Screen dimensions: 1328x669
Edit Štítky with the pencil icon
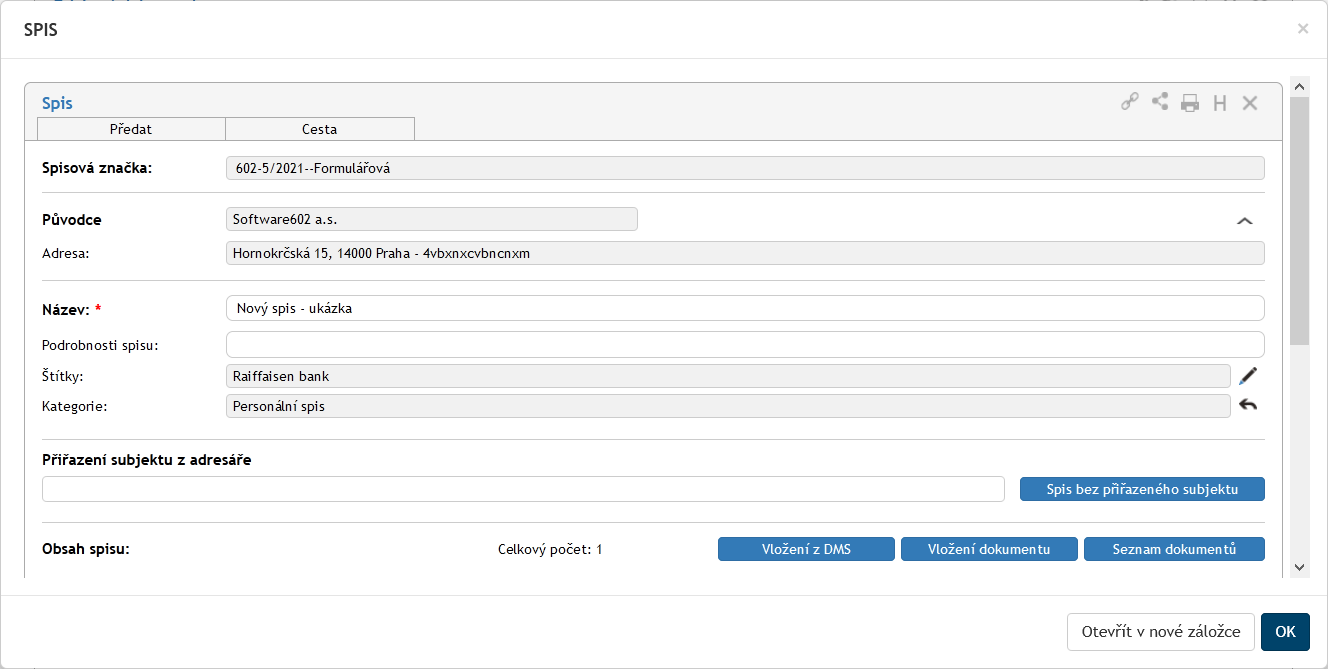[1247, 376]
